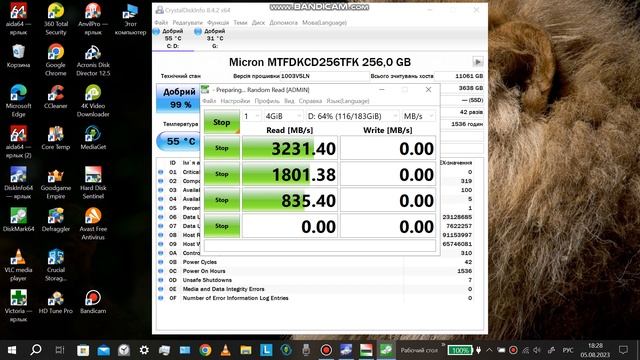Open aida64 ярлык (2) shortcut
The image size is (640, 360).
point(18,142)
